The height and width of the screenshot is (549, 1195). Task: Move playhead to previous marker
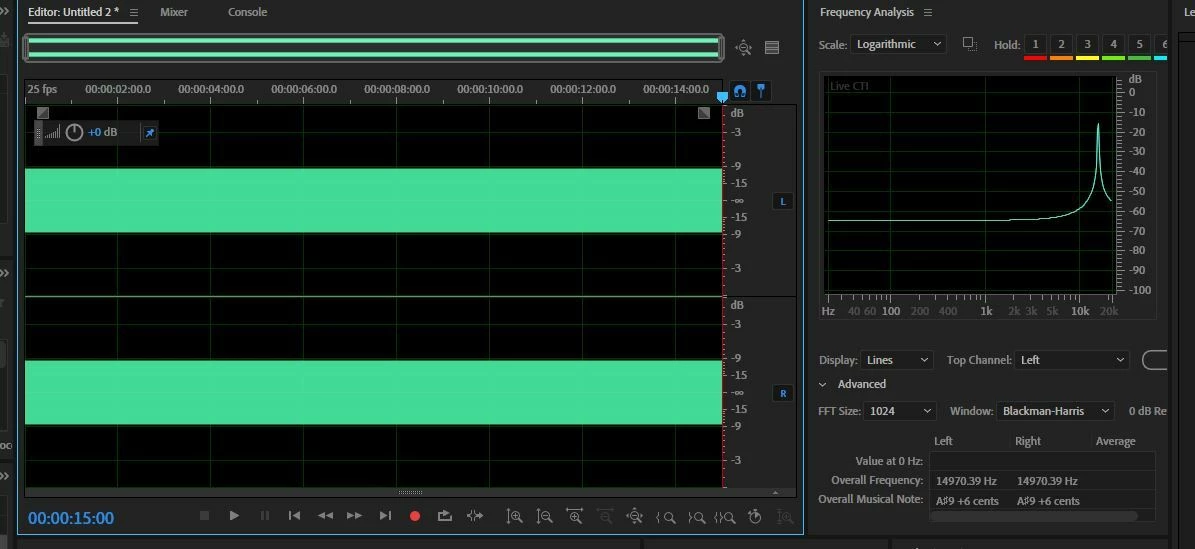(x=294, y=516)
